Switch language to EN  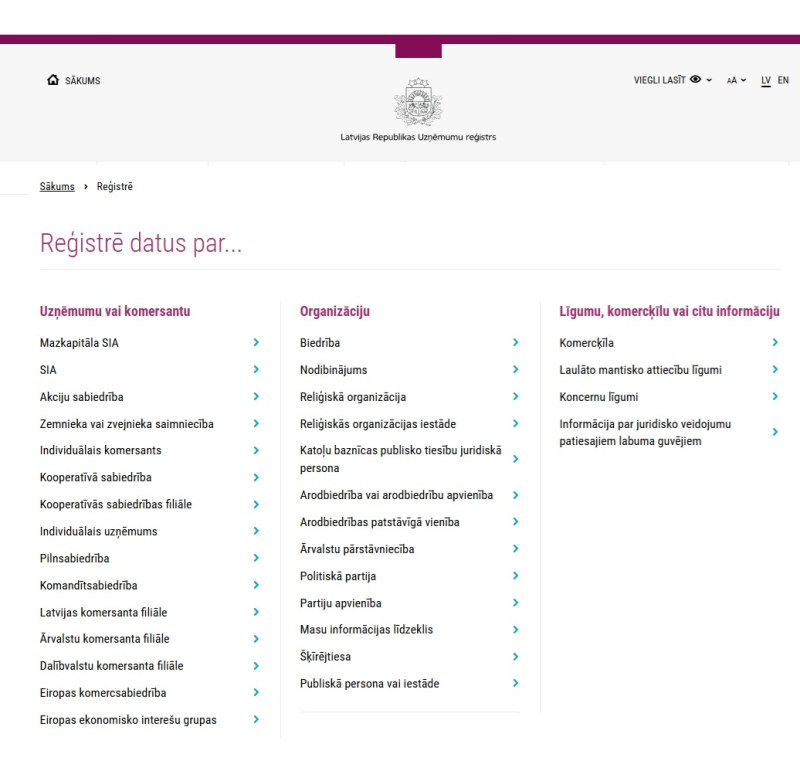click(x=783, y=80)
